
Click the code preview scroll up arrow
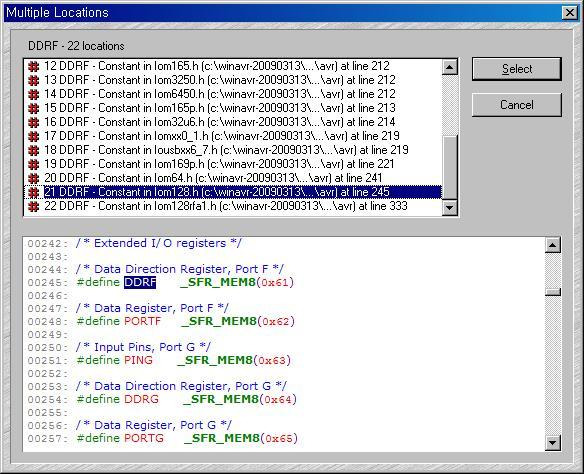pos(553,245)
